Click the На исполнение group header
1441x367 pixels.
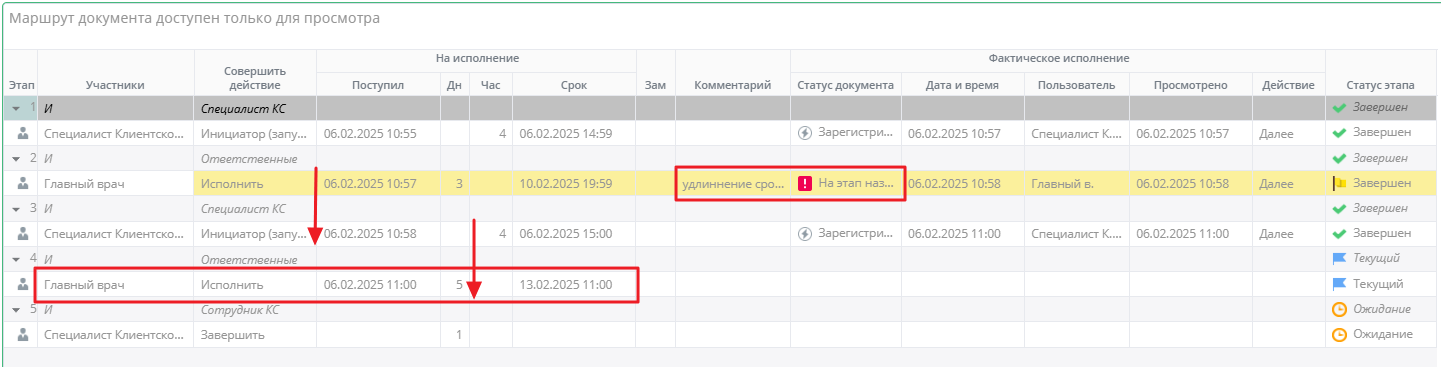click(x=477, y=59)
